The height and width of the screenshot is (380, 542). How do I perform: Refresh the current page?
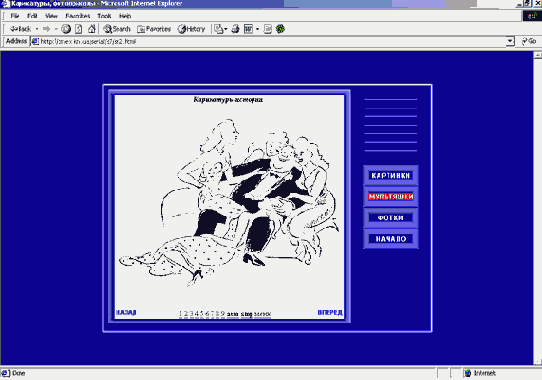coord(79,29)
